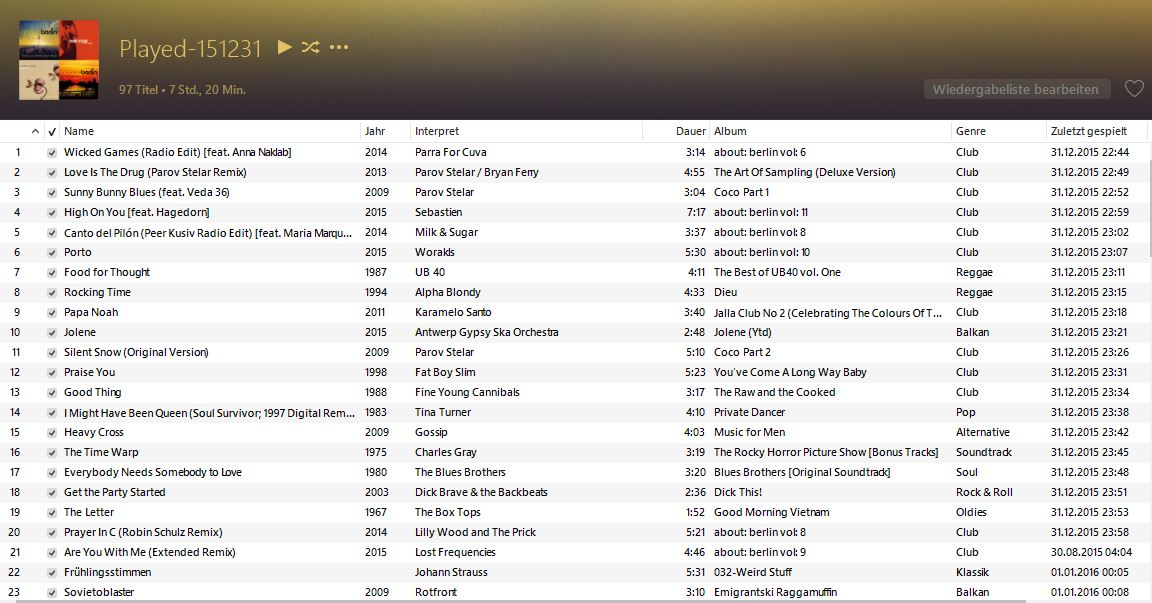The height and width of the screenshot is (603, 1152).
Task: Click the ascending sort arrow in the header
Action: coord(33,131)
